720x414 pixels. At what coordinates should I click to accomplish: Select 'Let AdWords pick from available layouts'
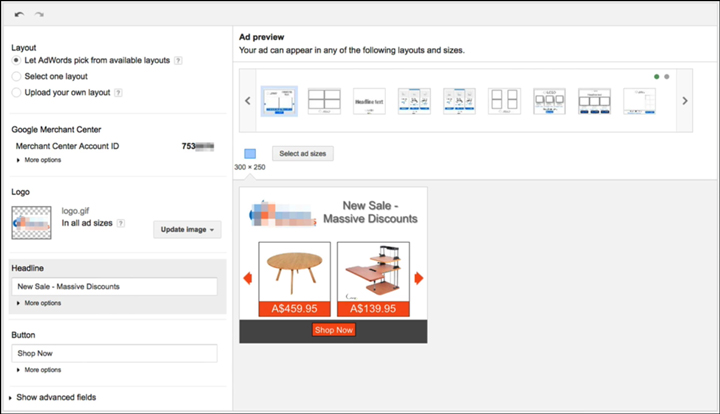16,61
